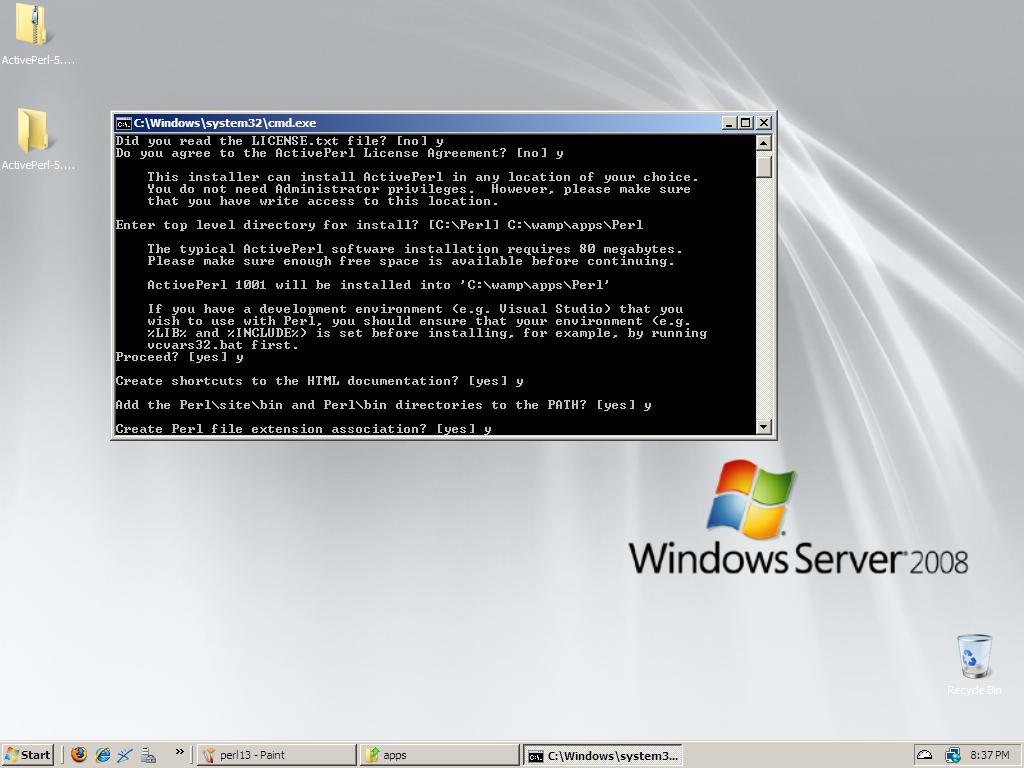Click the white tray icon left of network
Image resolution: width=1024 pixels, height=768 pixels.
click(925, 755)
